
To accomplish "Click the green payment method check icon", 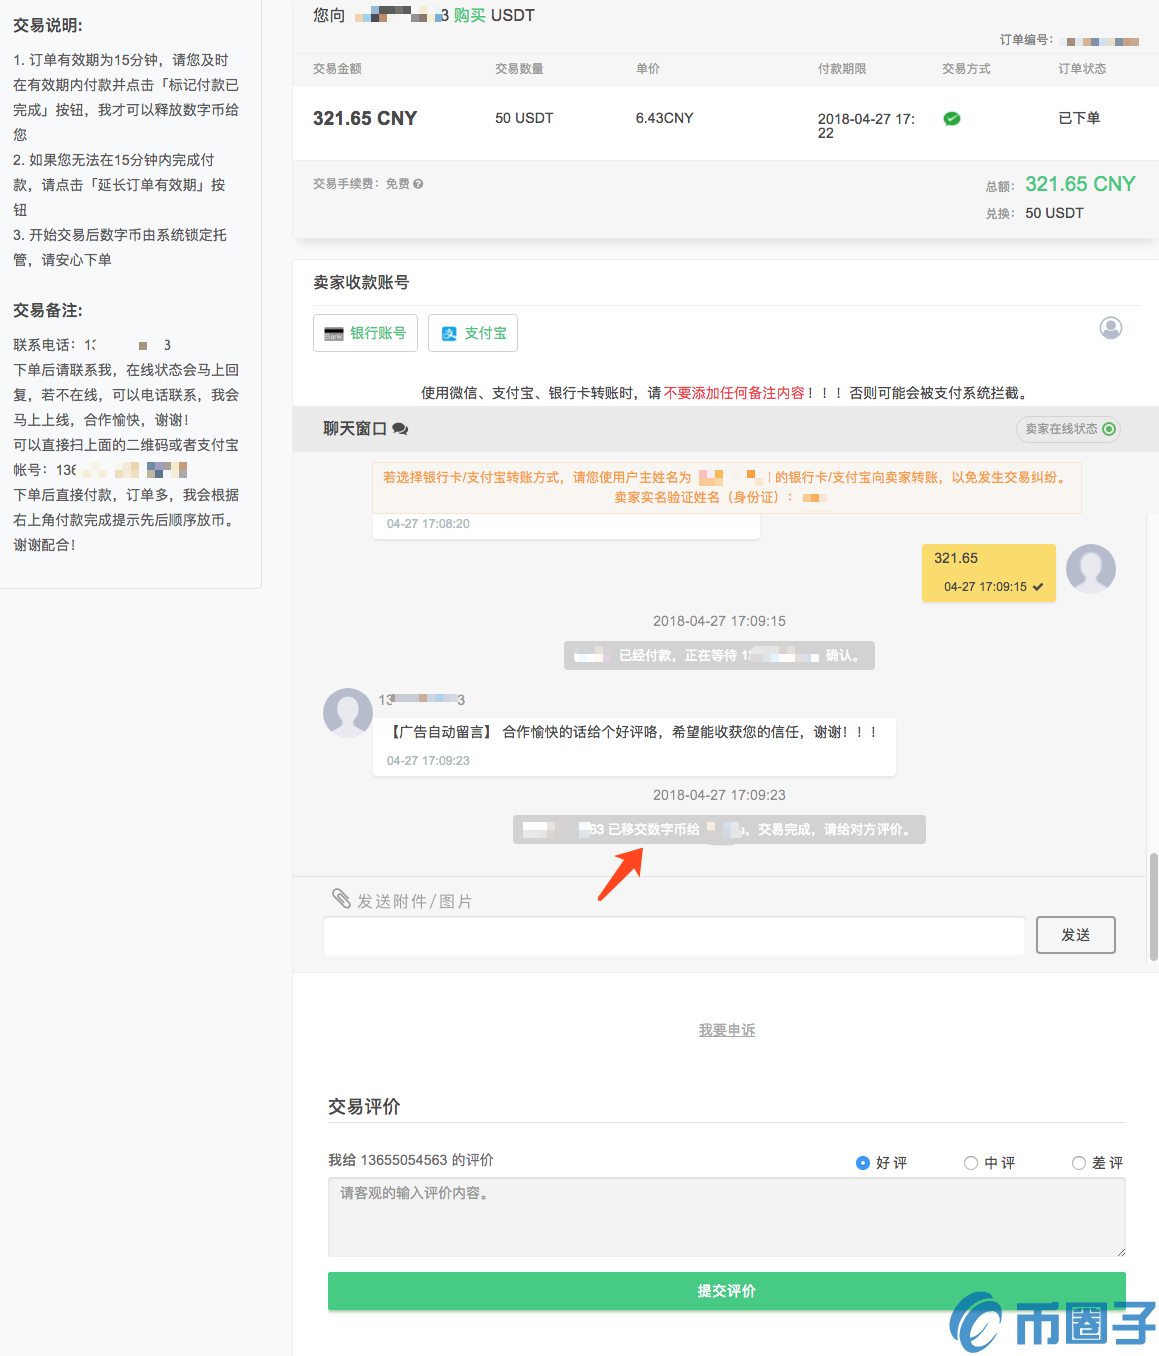I will 952,119.
